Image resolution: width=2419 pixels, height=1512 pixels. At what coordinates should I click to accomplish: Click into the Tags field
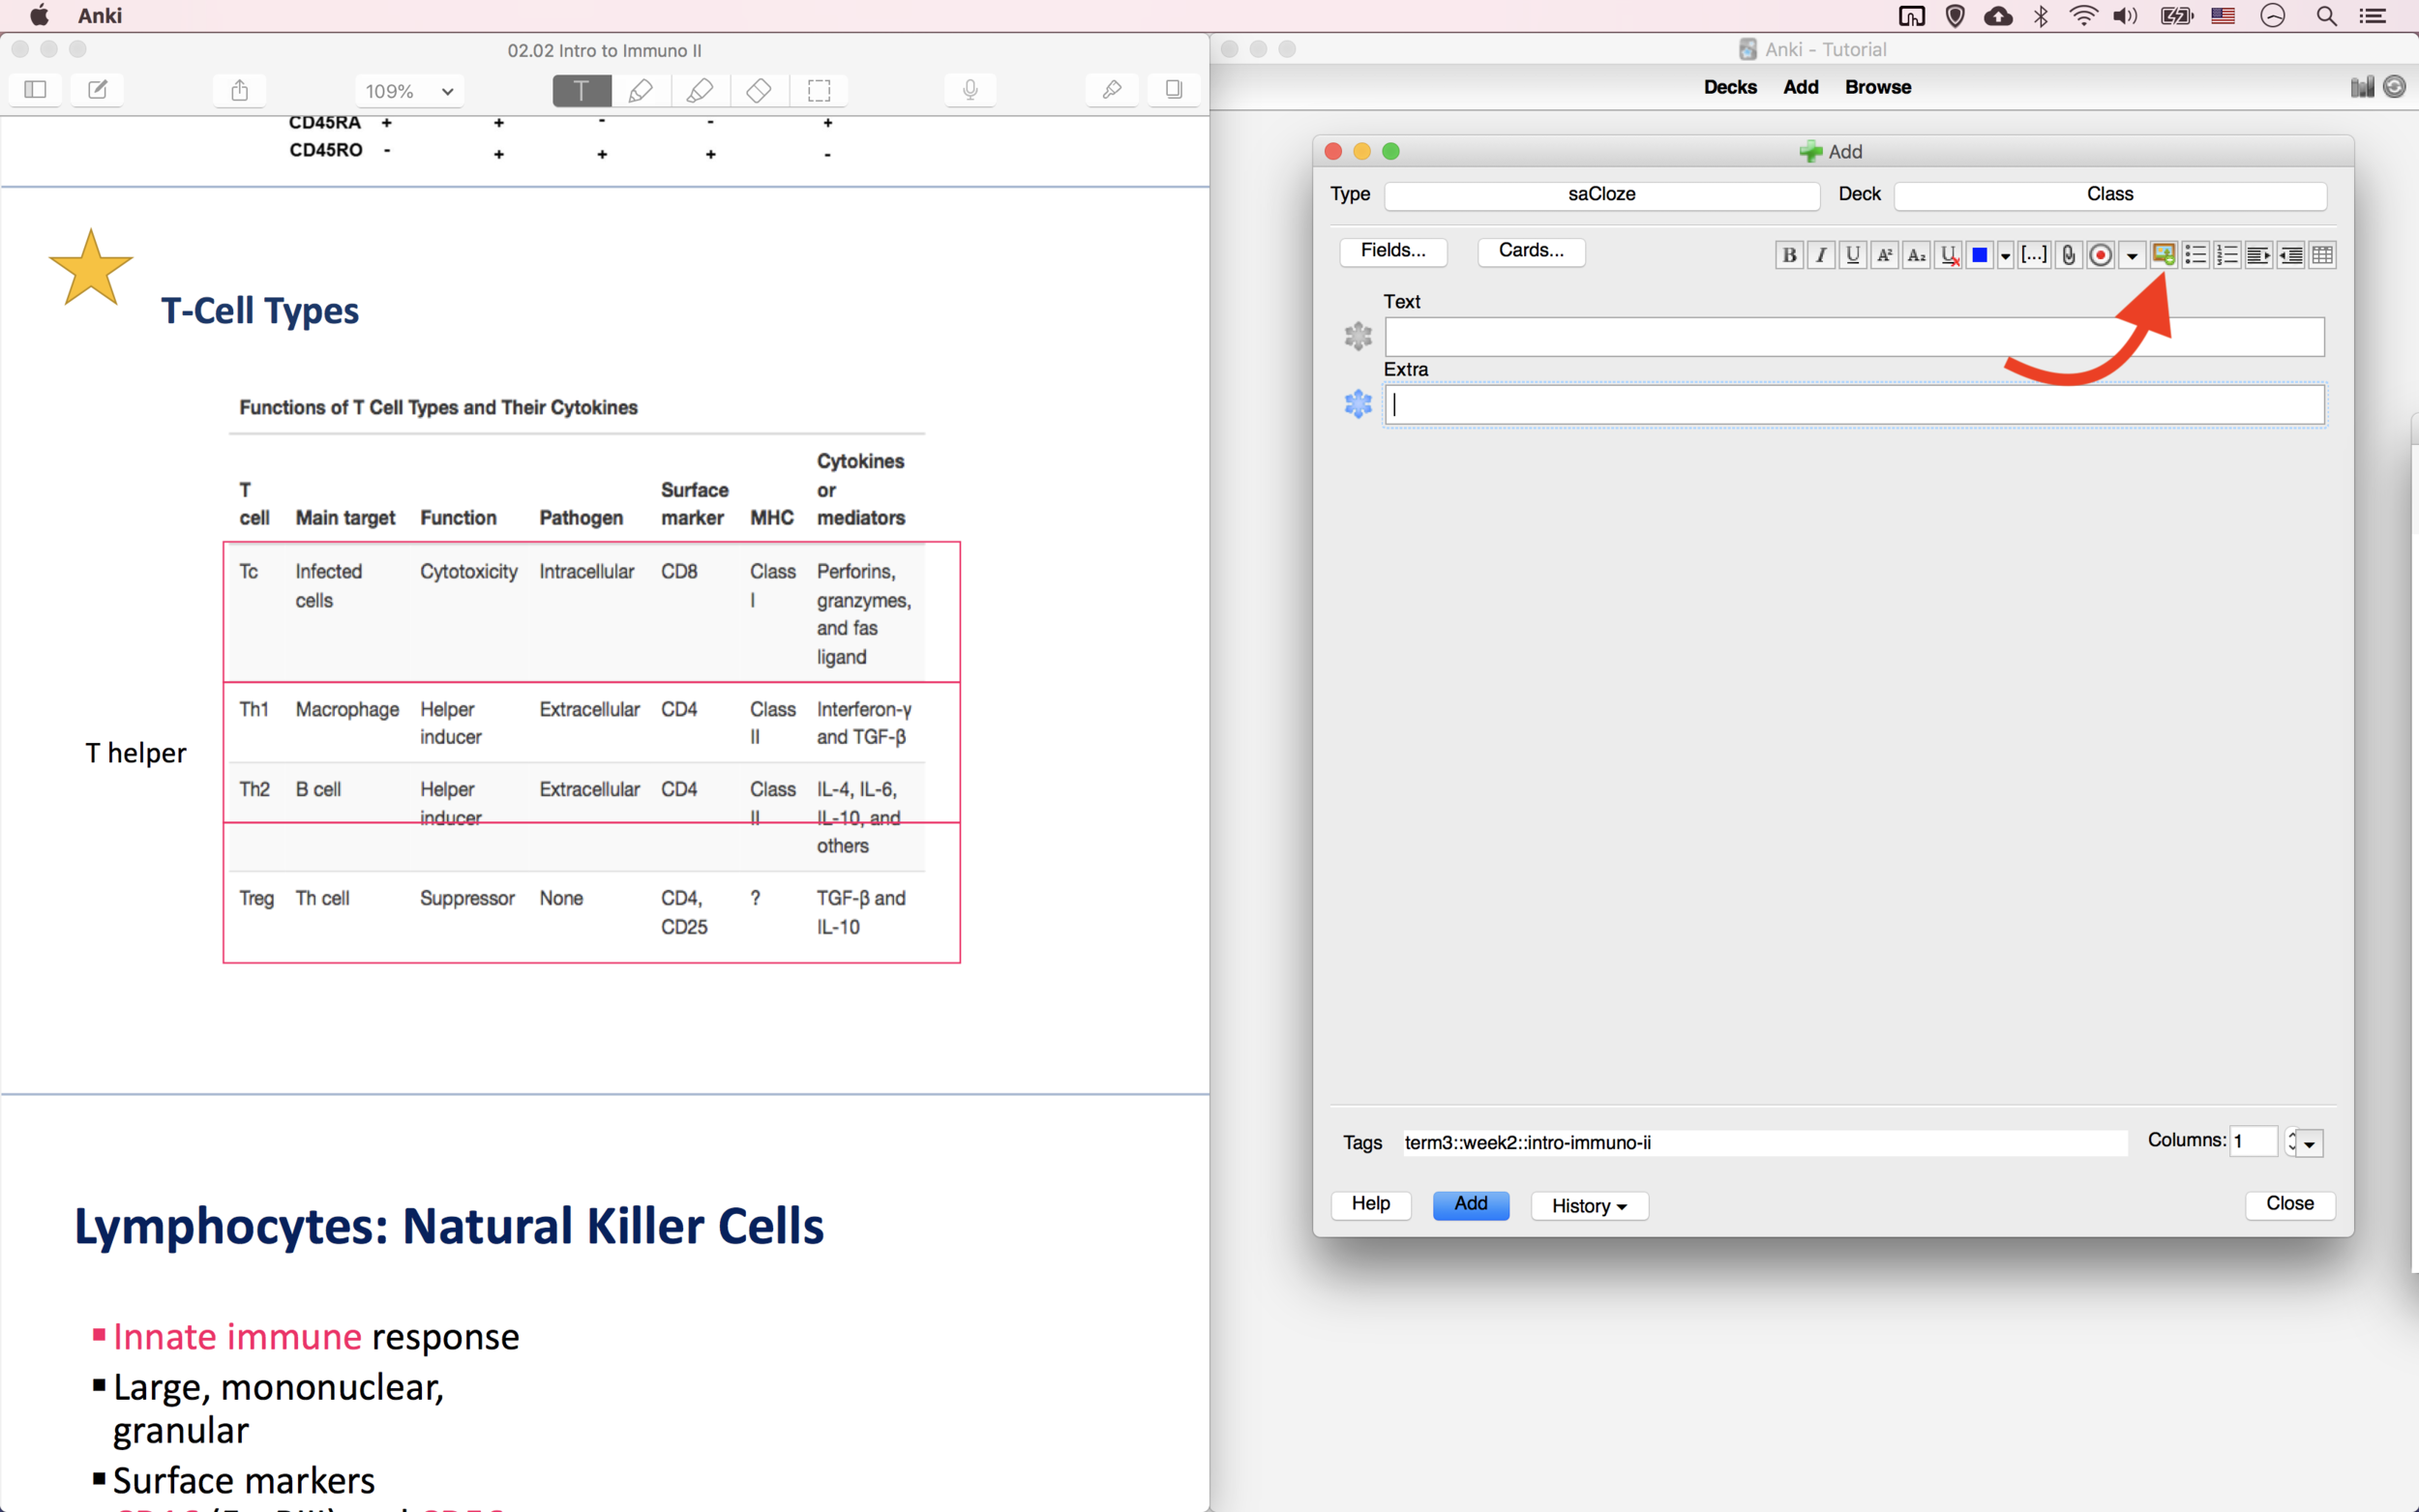pos(1764,1142)
